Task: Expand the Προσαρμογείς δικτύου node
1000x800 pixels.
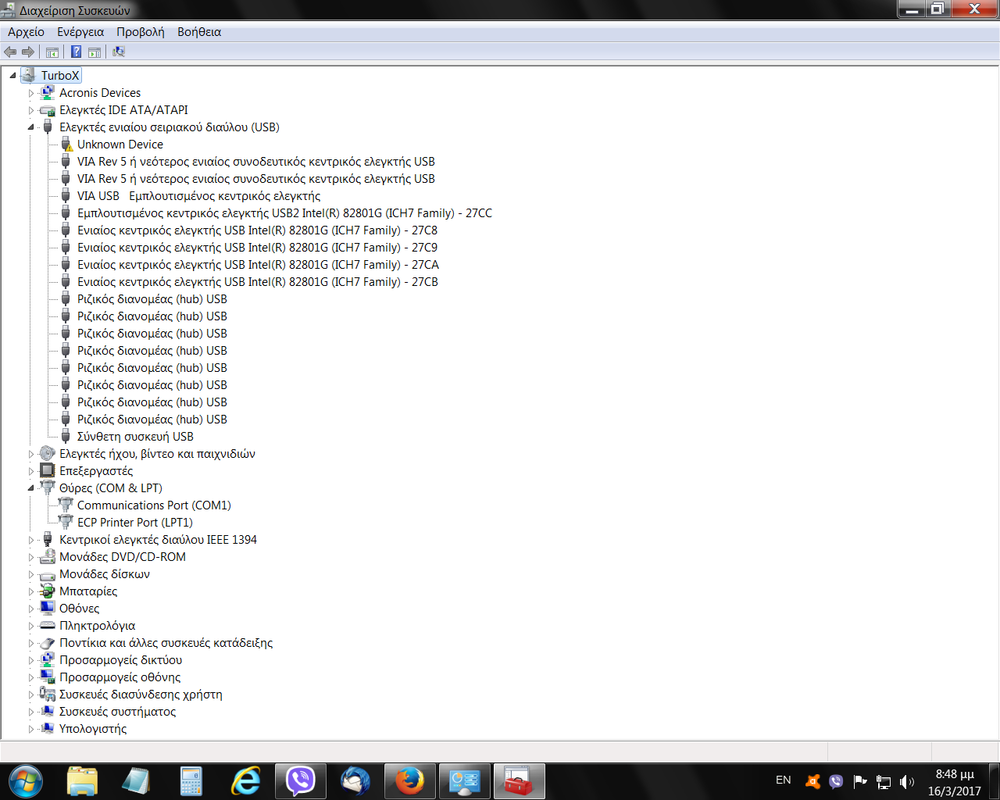Action: click(x=31, y=660)
